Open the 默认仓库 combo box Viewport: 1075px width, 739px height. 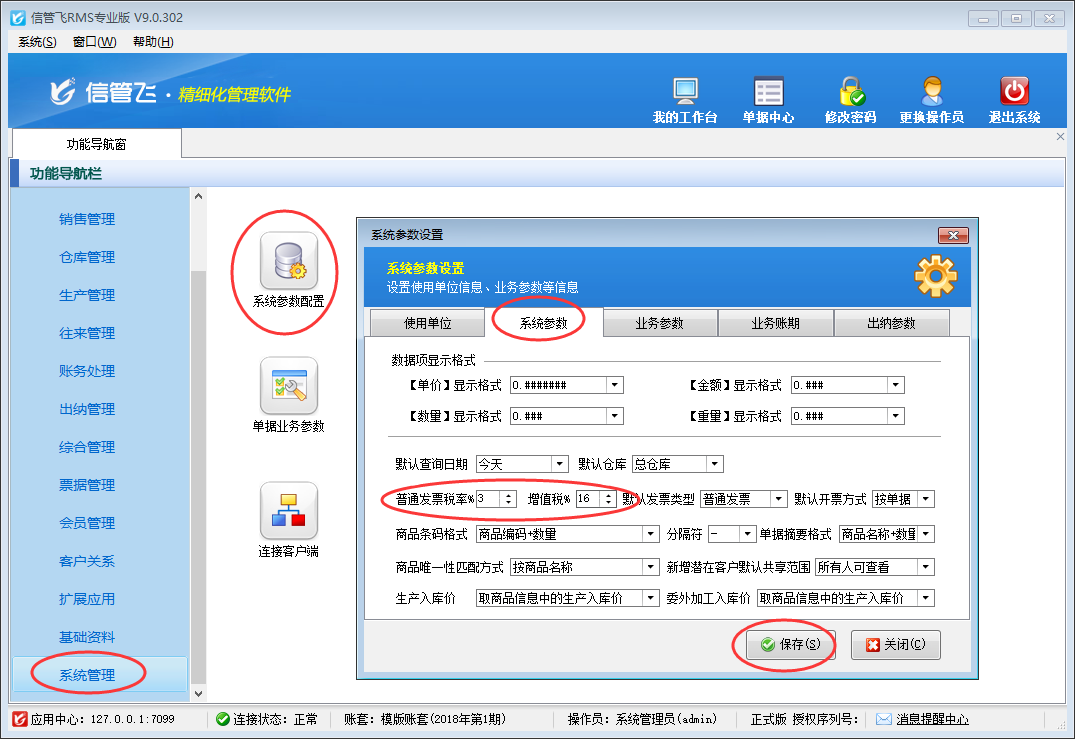(714, 464)
